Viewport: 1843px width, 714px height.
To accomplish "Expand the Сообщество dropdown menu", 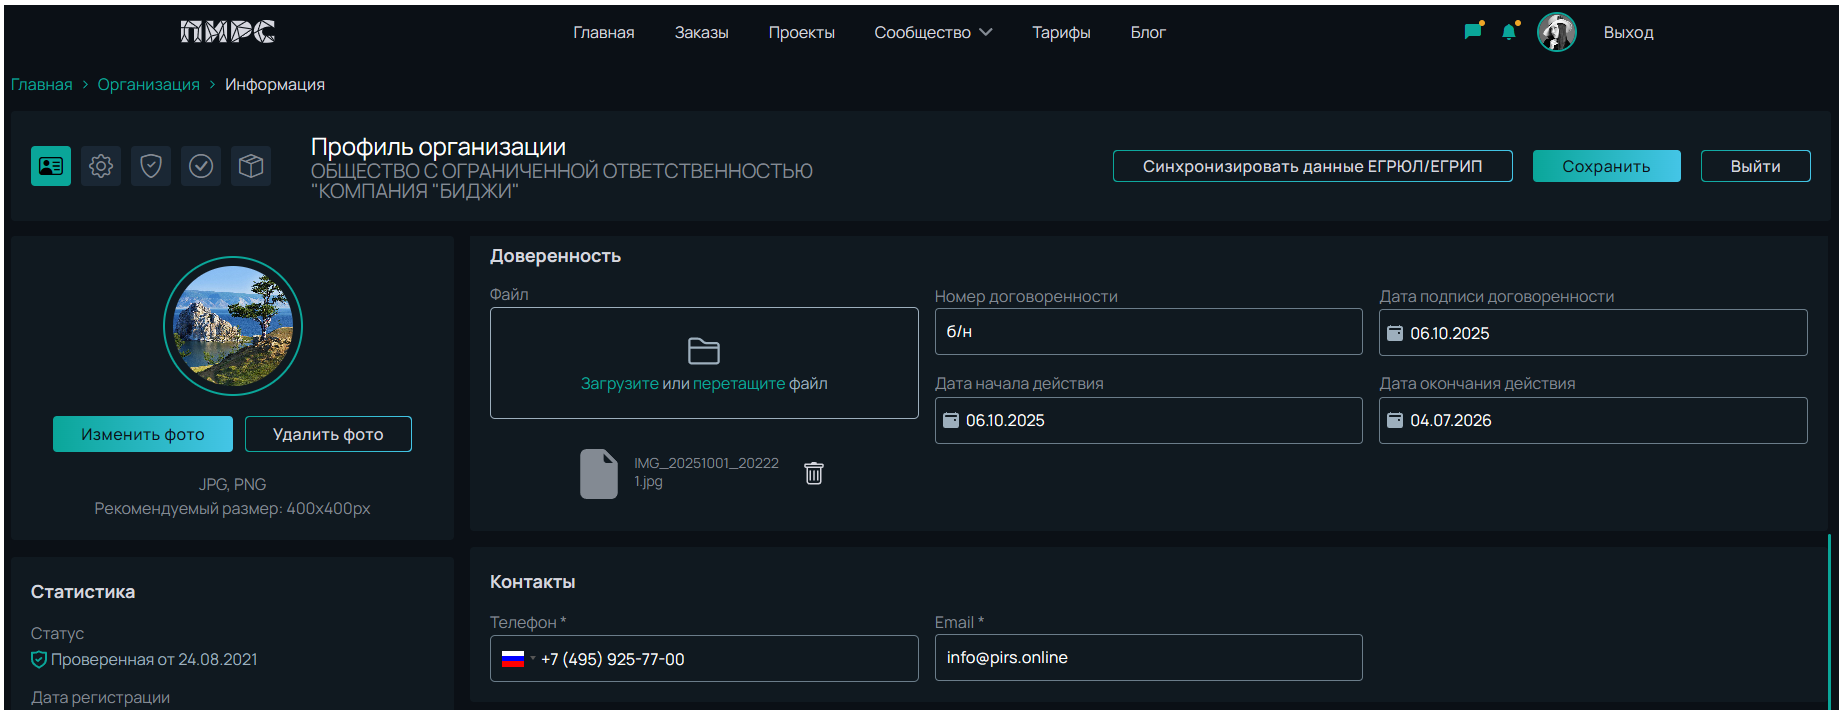I will coord(932,33).
